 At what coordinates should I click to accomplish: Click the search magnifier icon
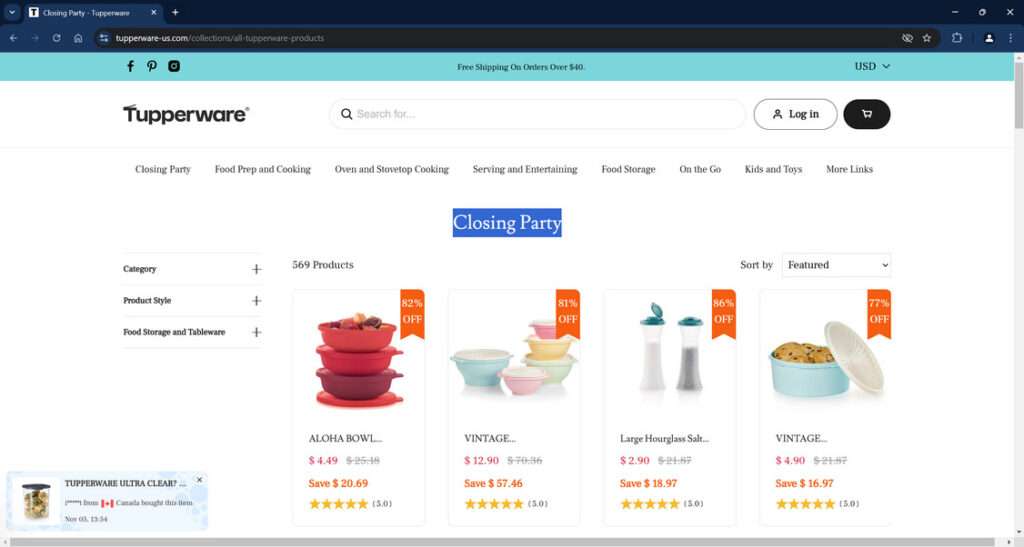coord(346,114)
